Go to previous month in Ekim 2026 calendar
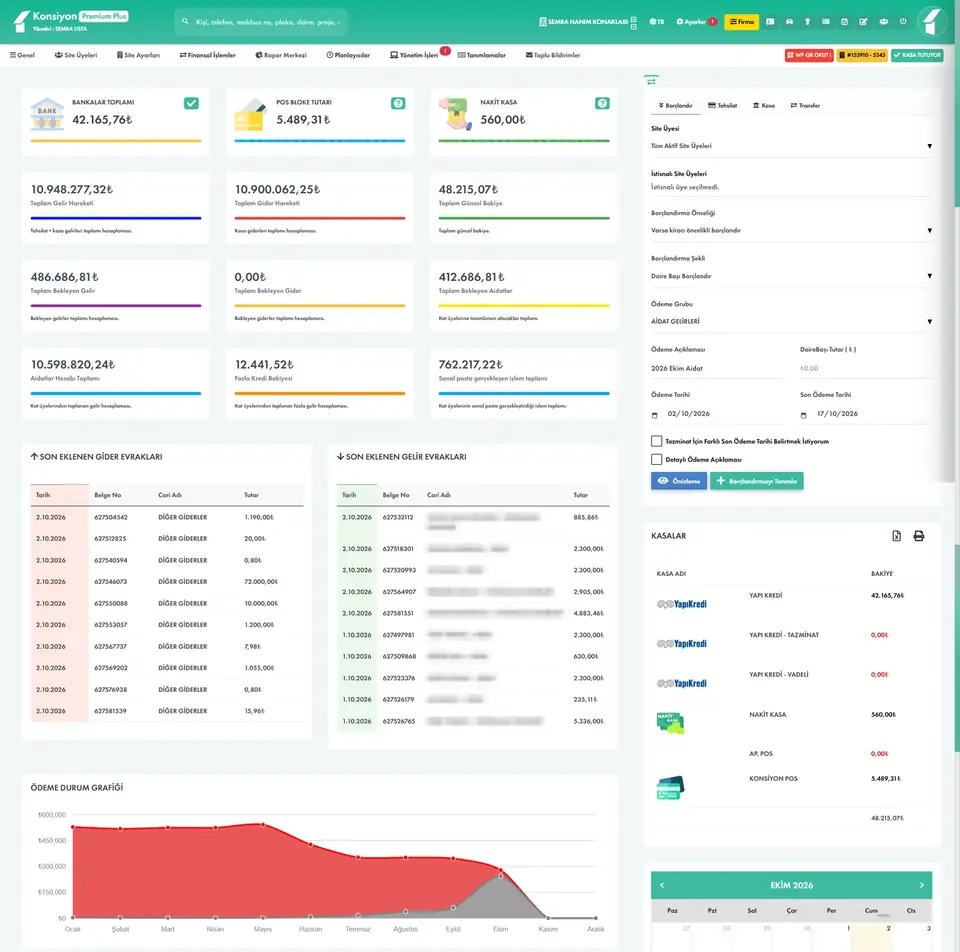Image resolution: width=960 pixels, height=952 pixels. point(662,885)
